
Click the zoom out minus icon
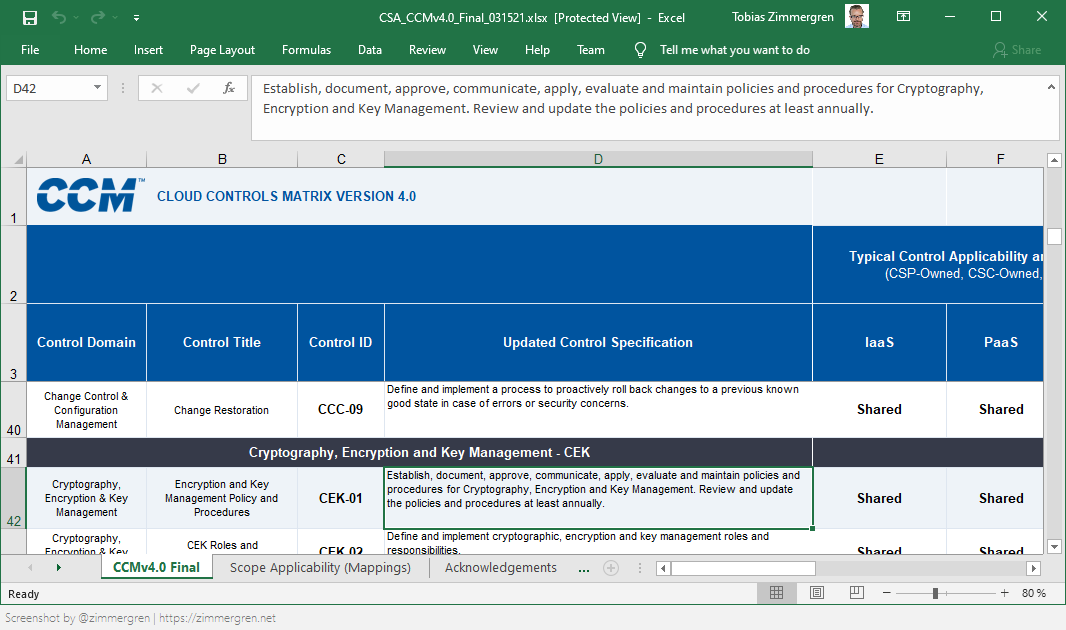(887, 593)
